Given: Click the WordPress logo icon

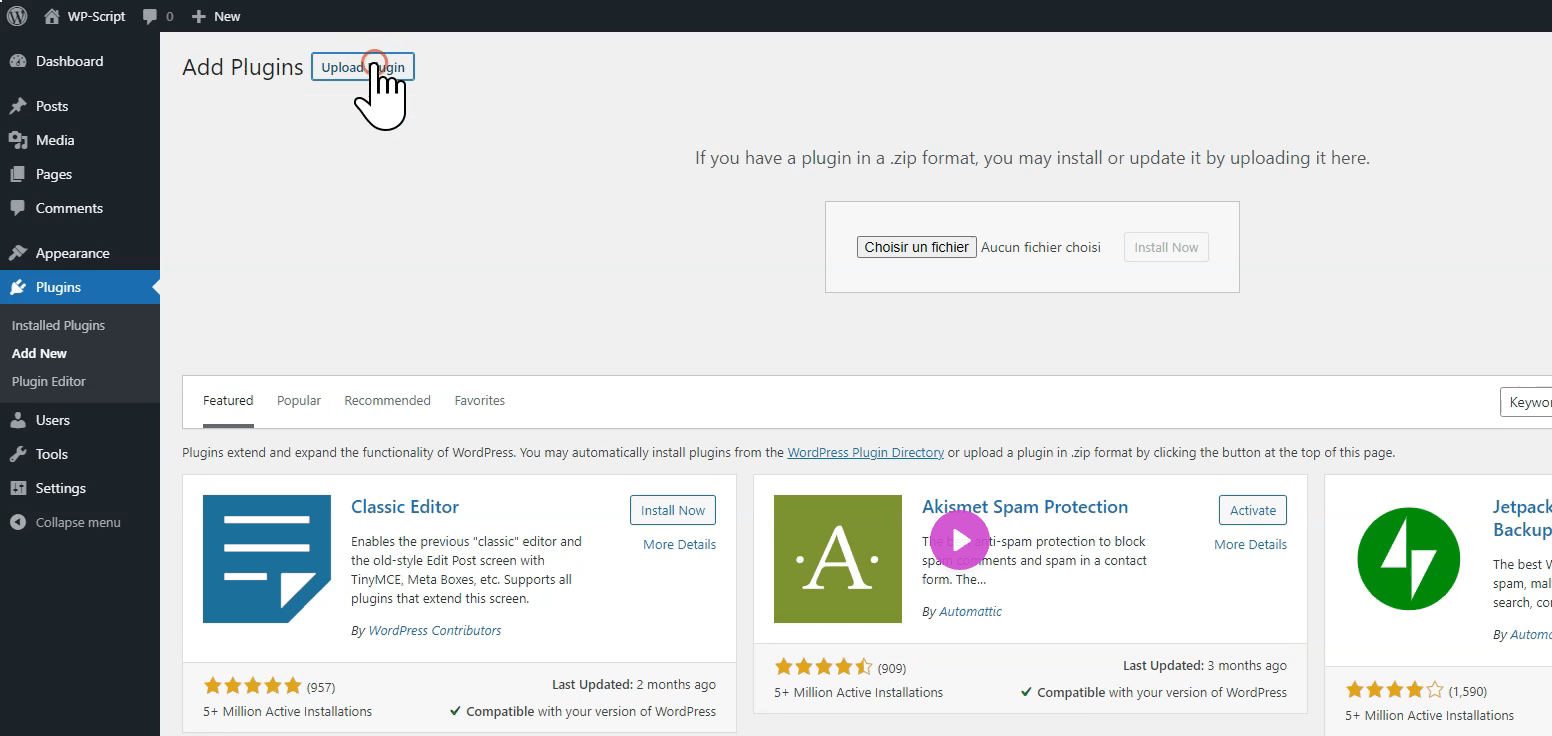Looking at the screenshot, I should [x=17, y=16].
